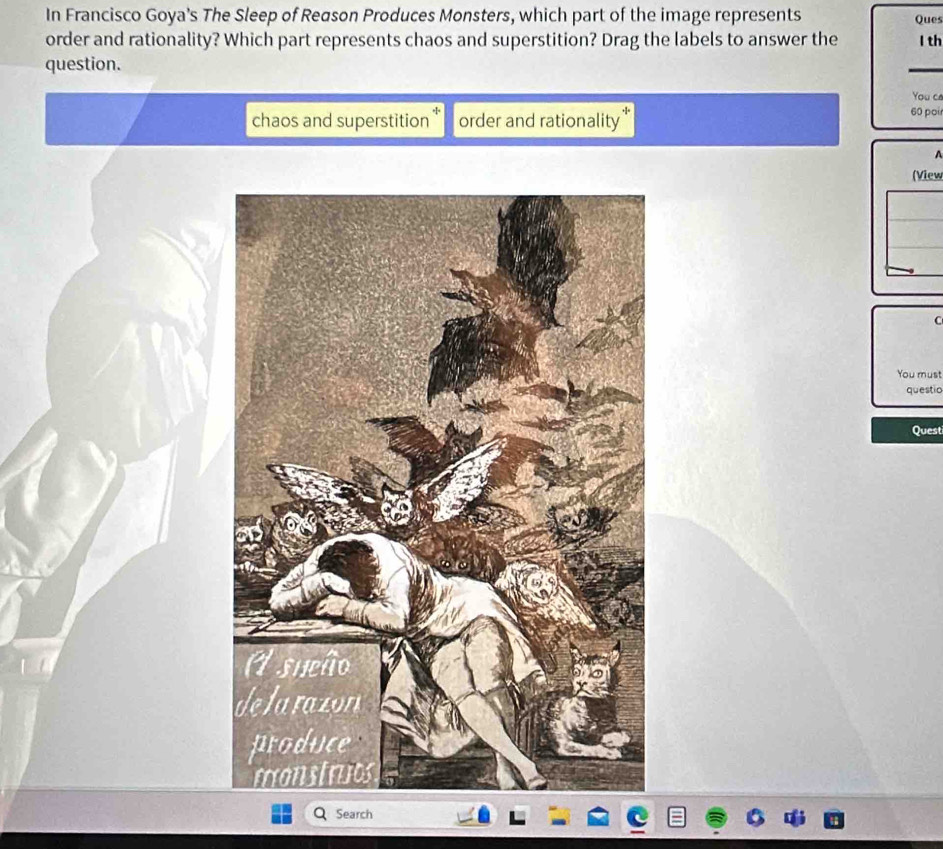Screen dimensions: 943x849
Task: Switch to the Microsoft Edge taskbar icon
Action: pos(637,817)
